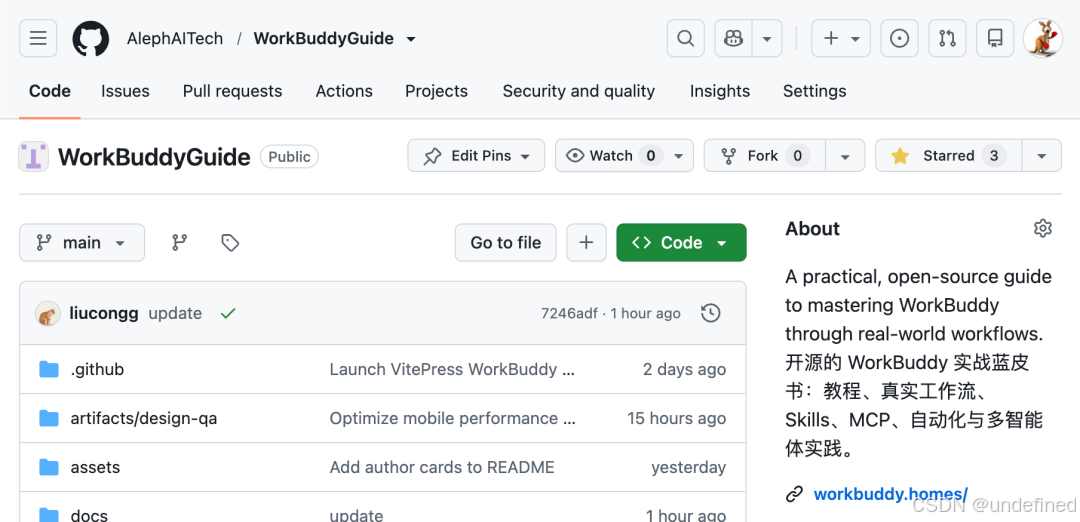This screenshot has height=522, width=1080.
Task: Open the AlephAITech owner link
Action: (x=175, y=39)
